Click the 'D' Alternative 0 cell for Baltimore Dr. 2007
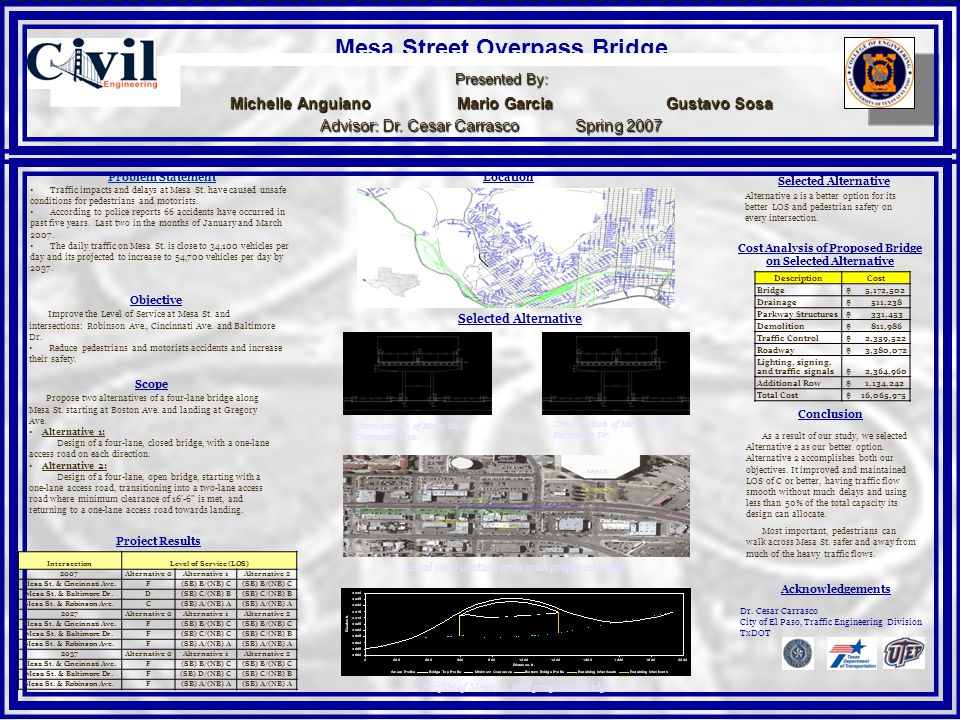This screenshot has height=720, width=960. [148, 594]
